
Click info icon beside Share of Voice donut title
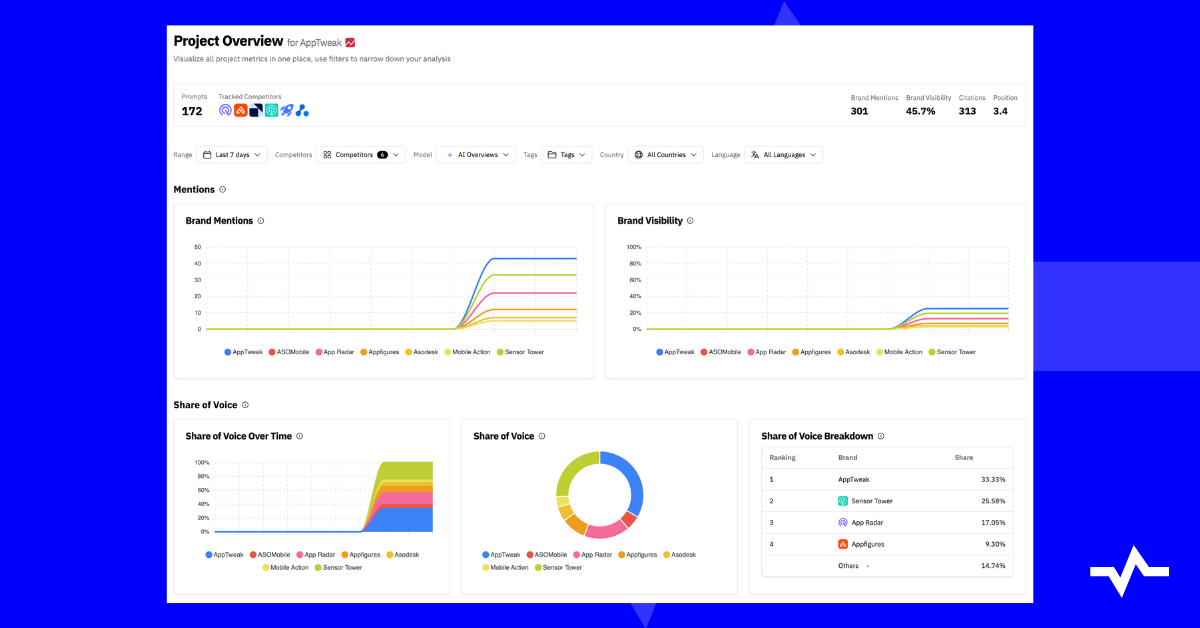click(x=542, y=436)
